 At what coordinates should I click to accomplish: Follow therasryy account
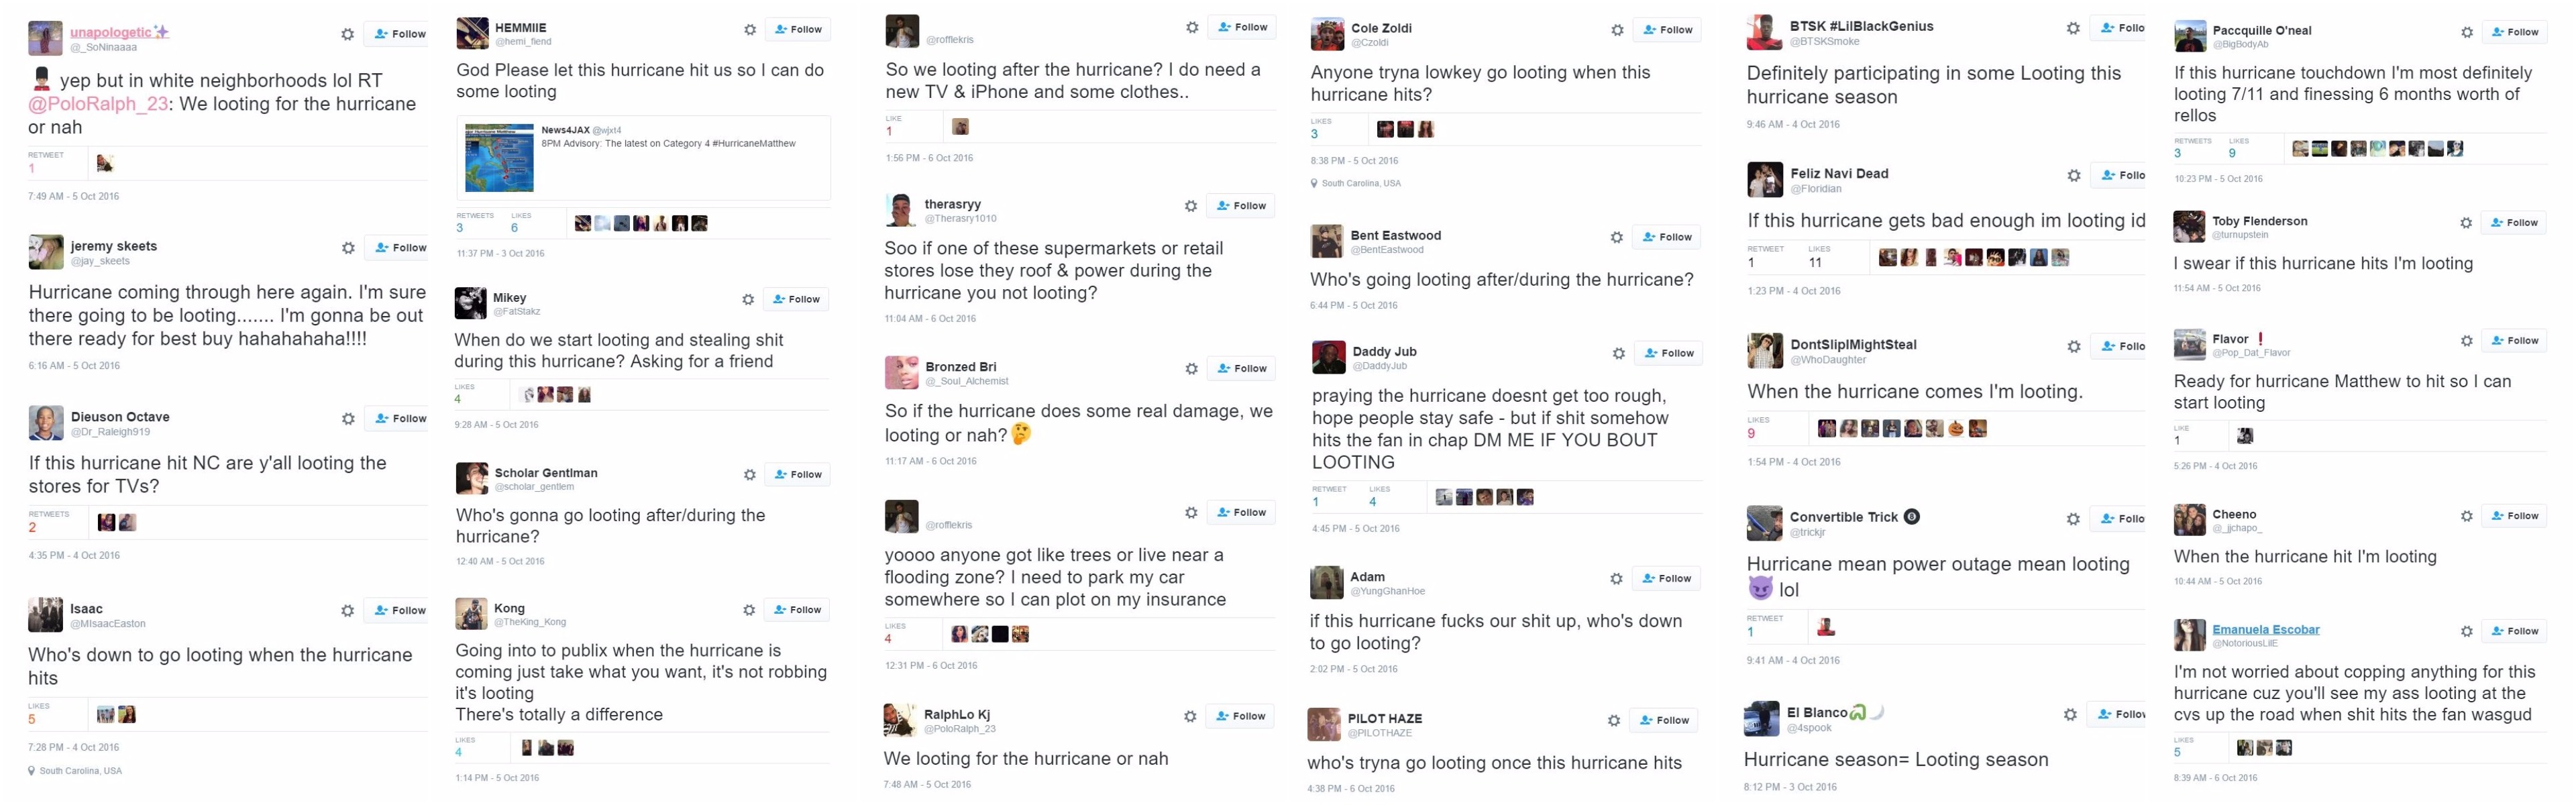1241,206
